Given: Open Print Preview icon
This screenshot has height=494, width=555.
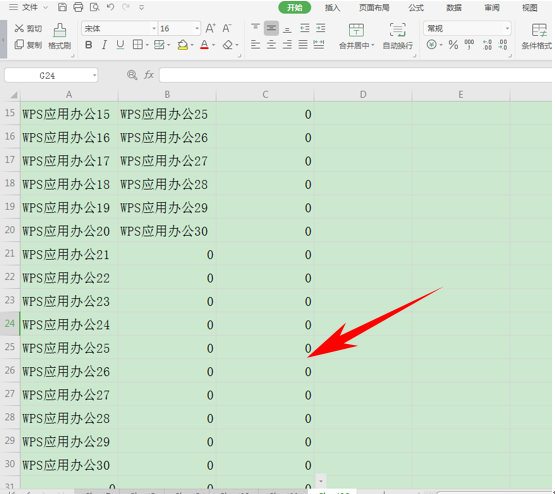Looking at the screenshot, I should 95,7.
